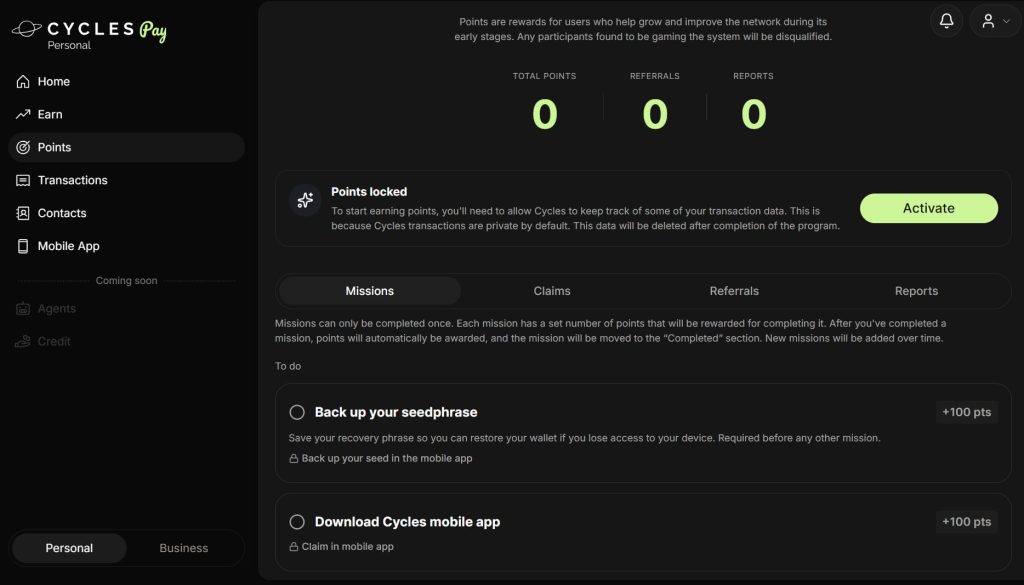Toggle the Download Cycles mobile app mission circle

(x=297, y=522)
